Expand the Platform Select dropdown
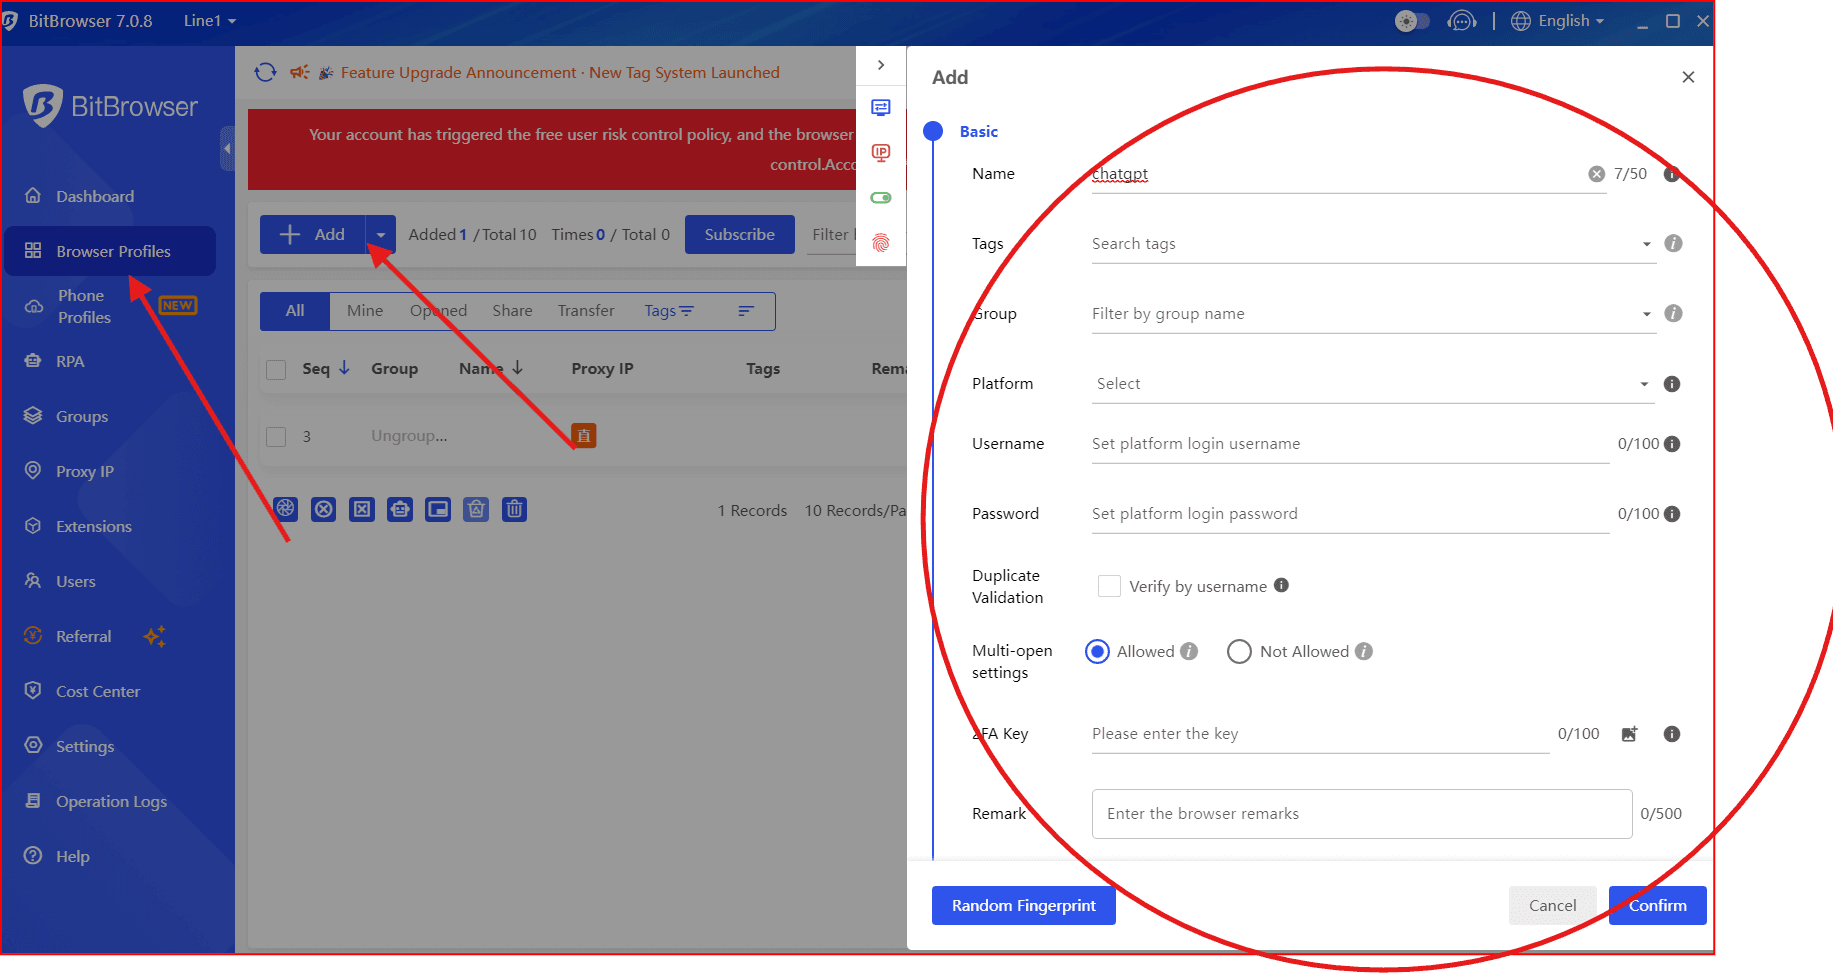 [1370, 384]
